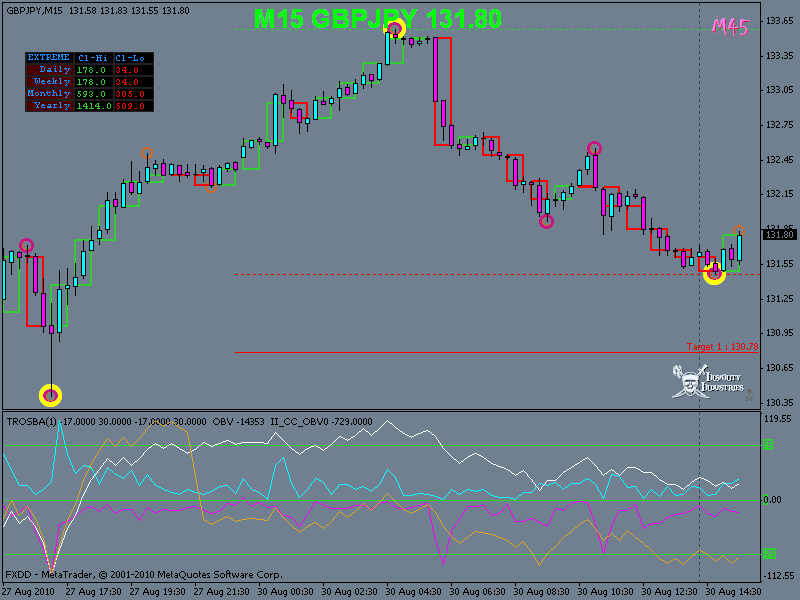Click the orange circle above the last candle

739,231
